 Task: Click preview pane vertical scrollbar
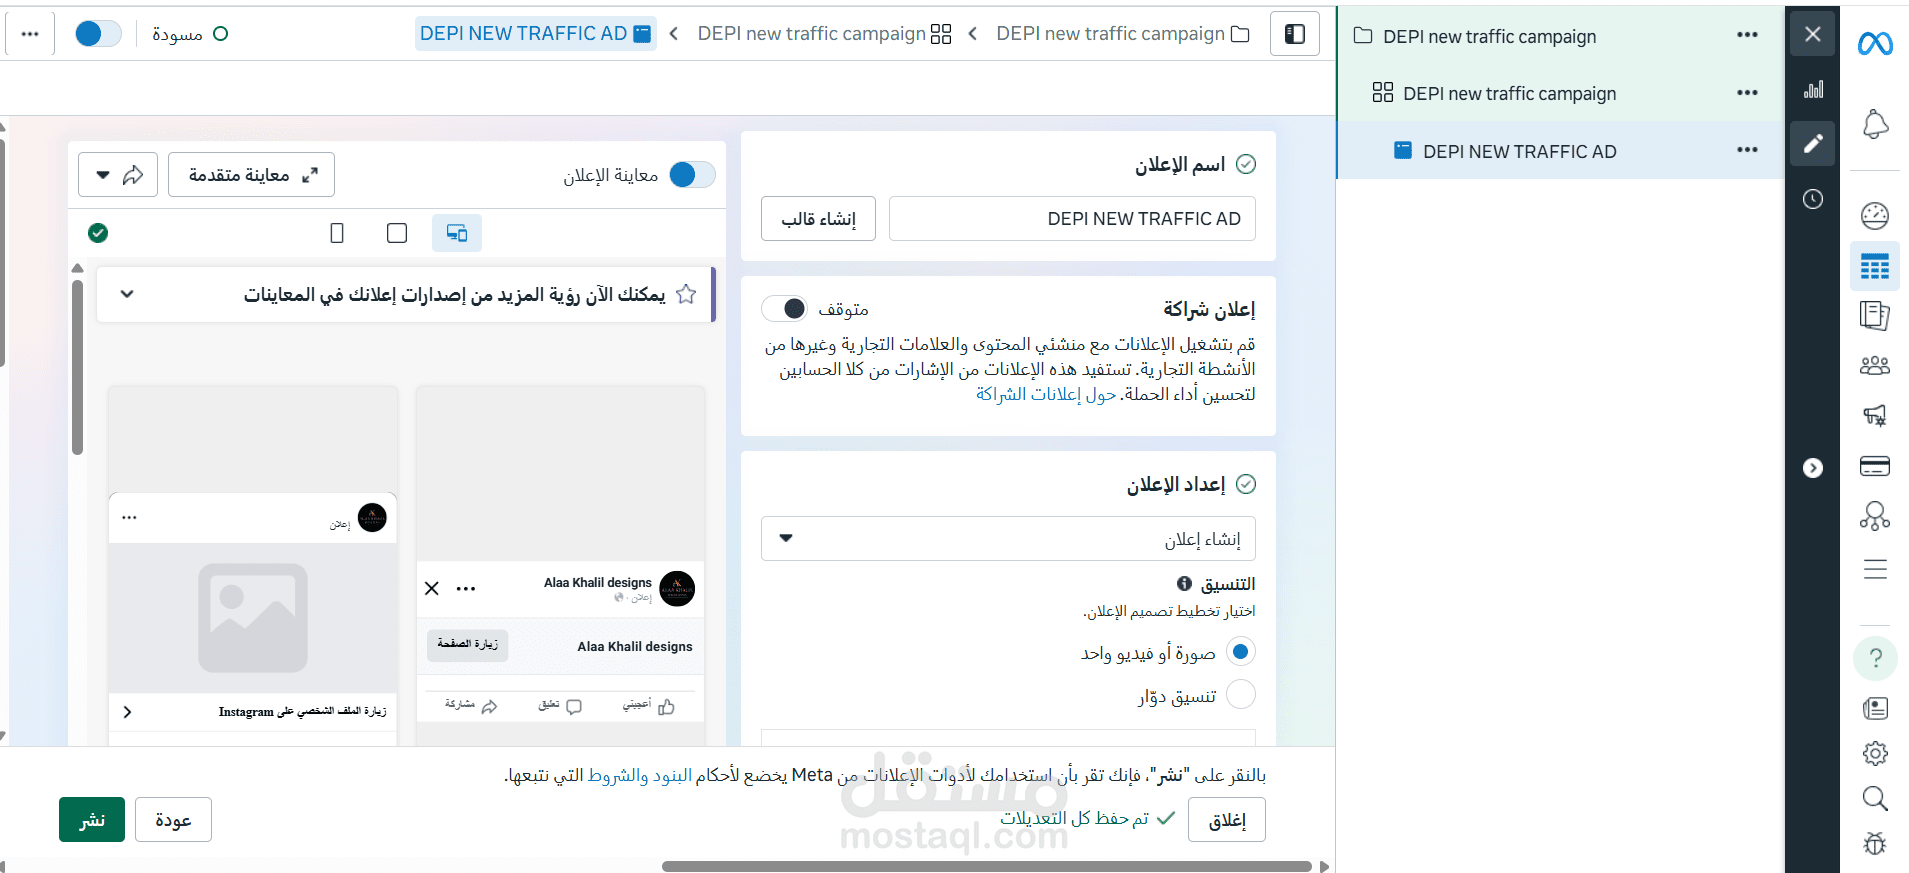pyautogui.click(x=77, y=368)
